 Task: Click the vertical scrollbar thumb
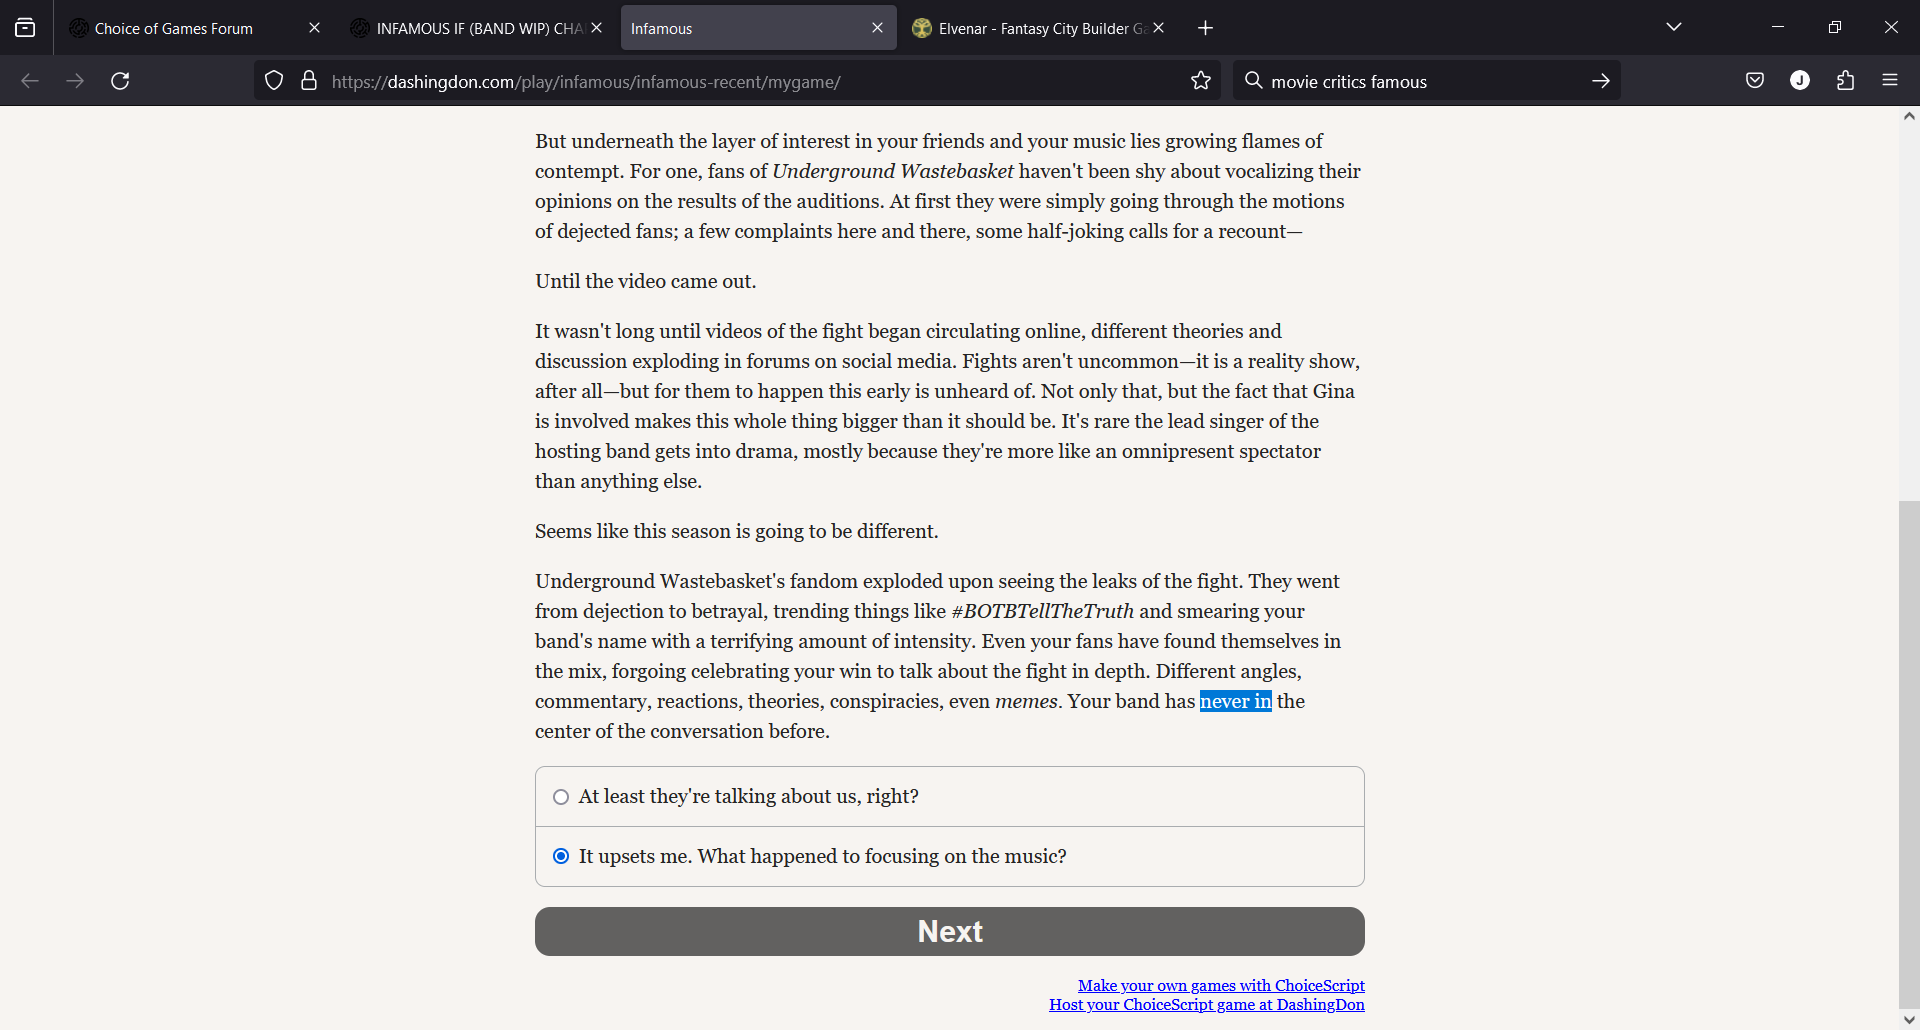[x=1909, y=755]
